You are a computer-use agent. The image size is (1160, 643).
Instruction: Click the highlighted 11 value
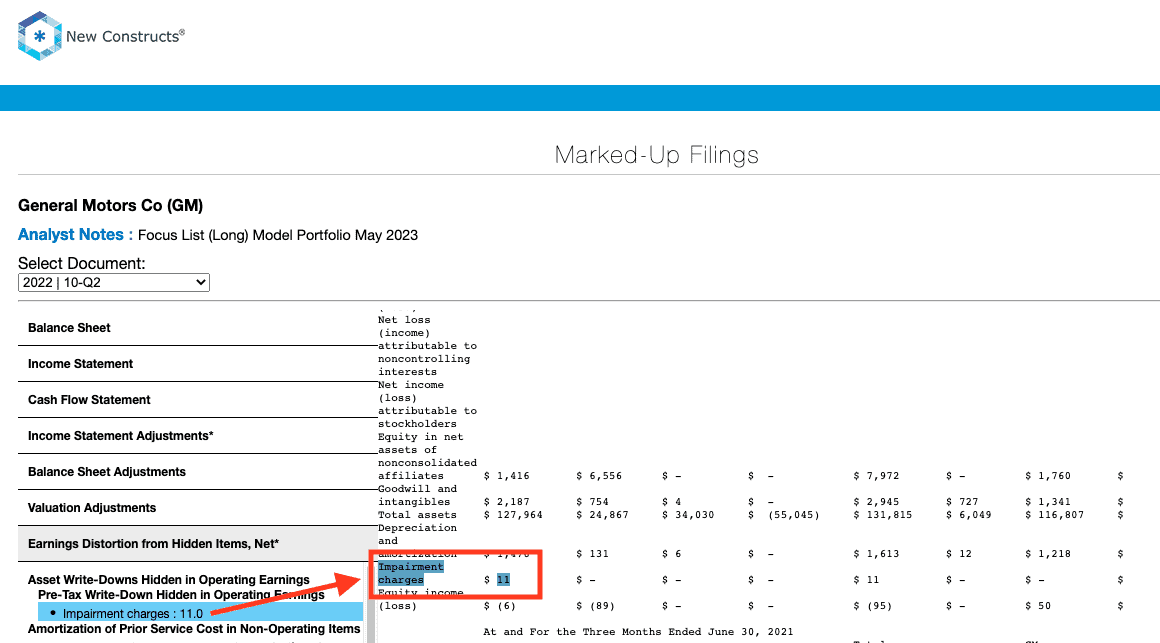[503, 579]
